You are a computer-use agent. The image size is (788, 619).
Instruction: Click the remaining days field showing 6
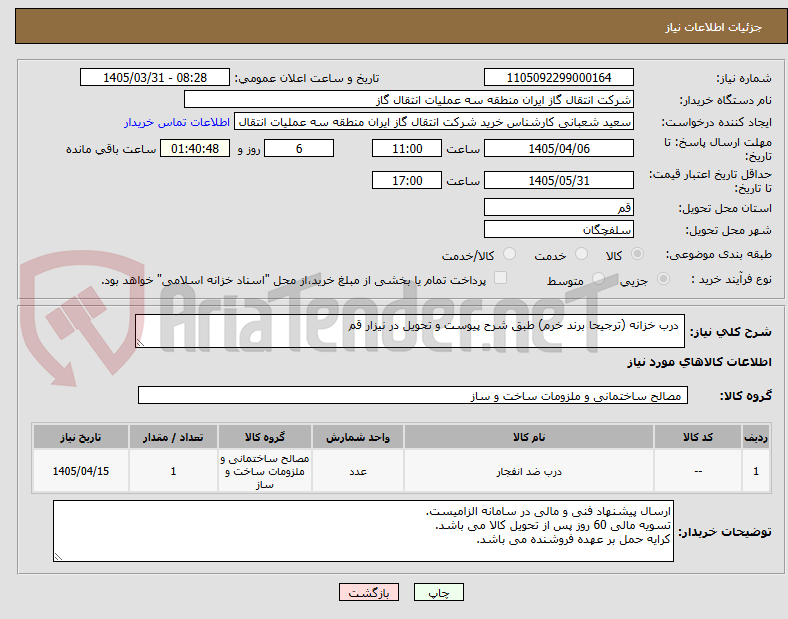pos(299,148)
